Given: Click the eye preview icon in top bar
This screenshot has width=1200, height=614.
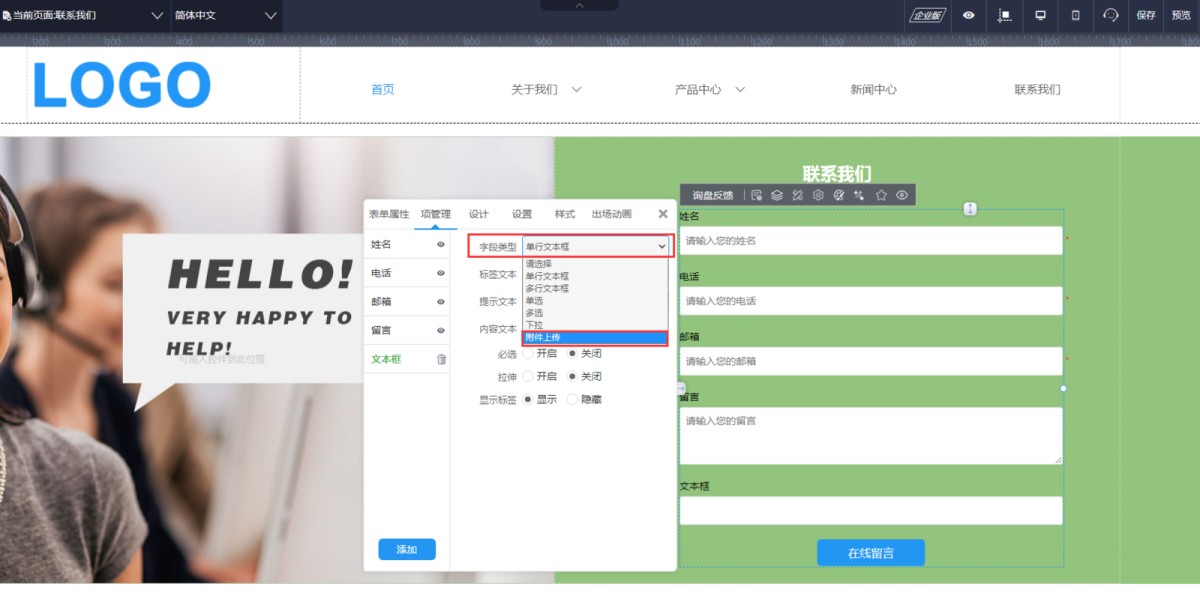Looking at the screenshot, I should tap(968, 15).
